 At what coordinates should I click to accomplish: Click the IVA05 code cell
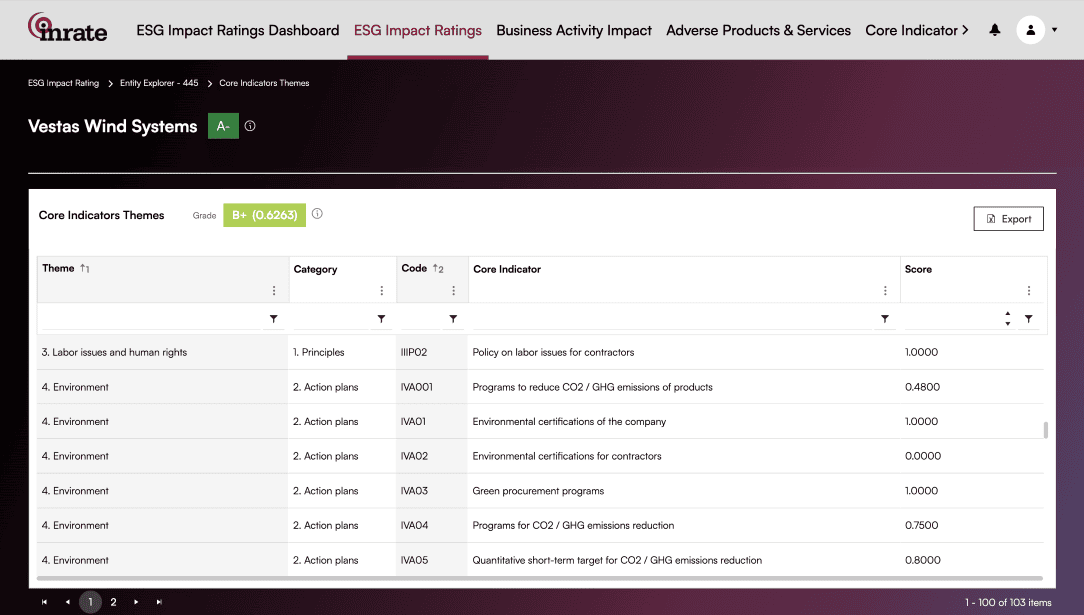[414, 560]
